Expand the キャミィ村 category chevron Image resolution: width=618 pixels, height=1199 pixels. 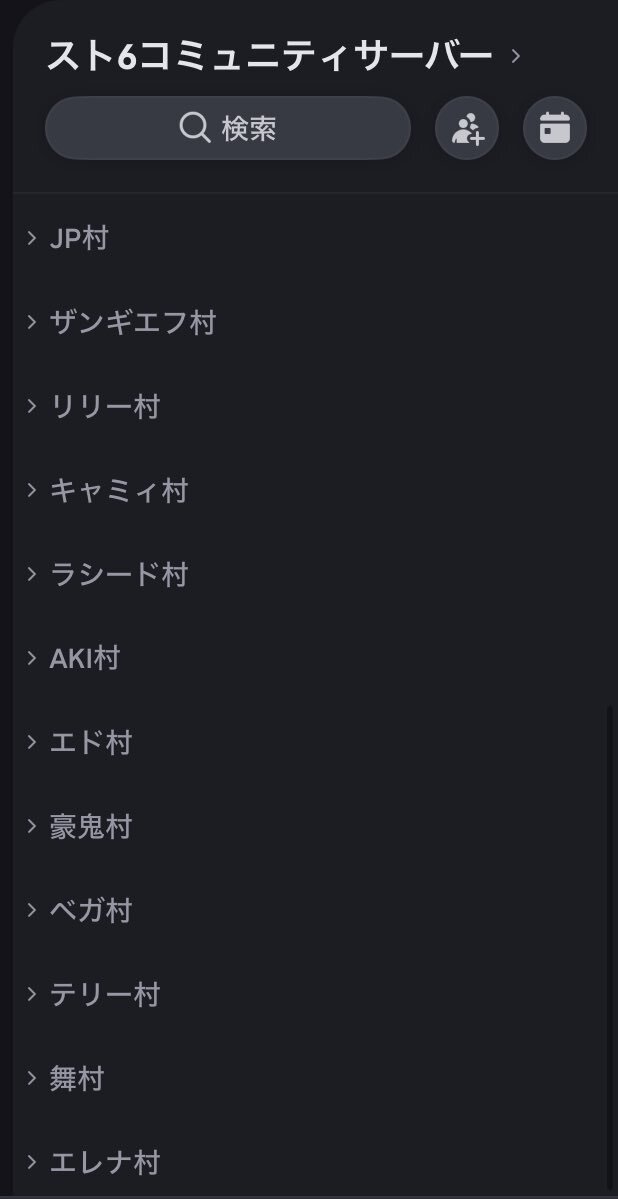(31, 490)
